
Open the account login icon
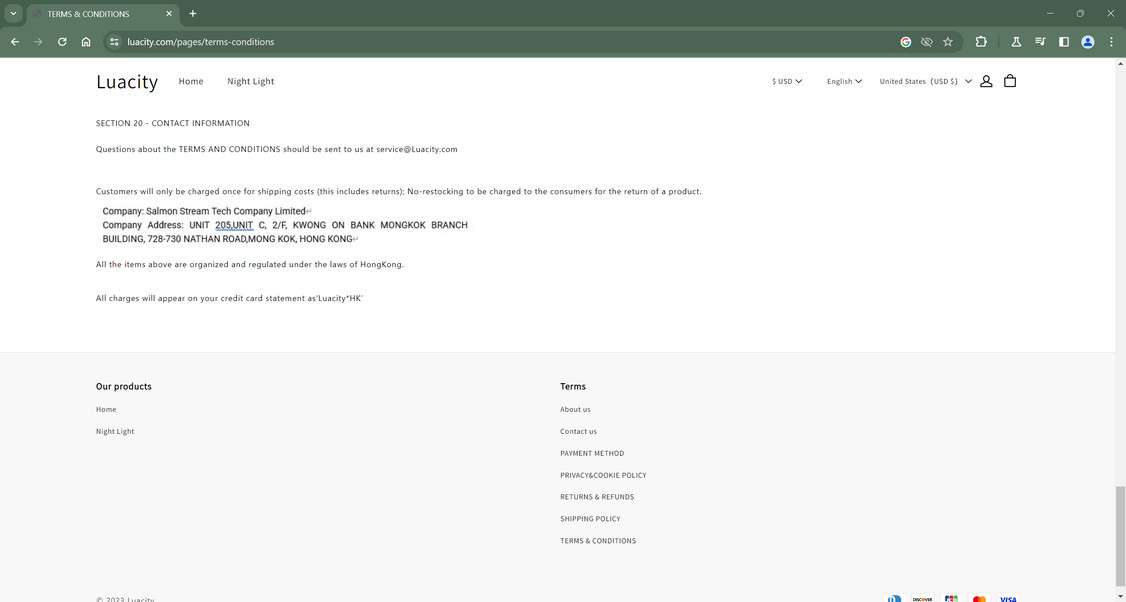click(x=986, y=81)
